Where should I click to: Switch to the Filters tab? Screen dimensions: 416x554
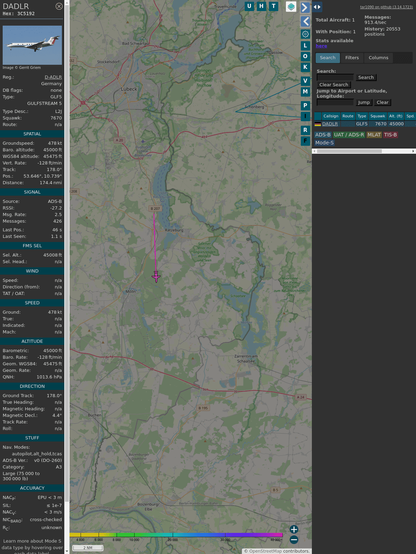tap(352, 58)
